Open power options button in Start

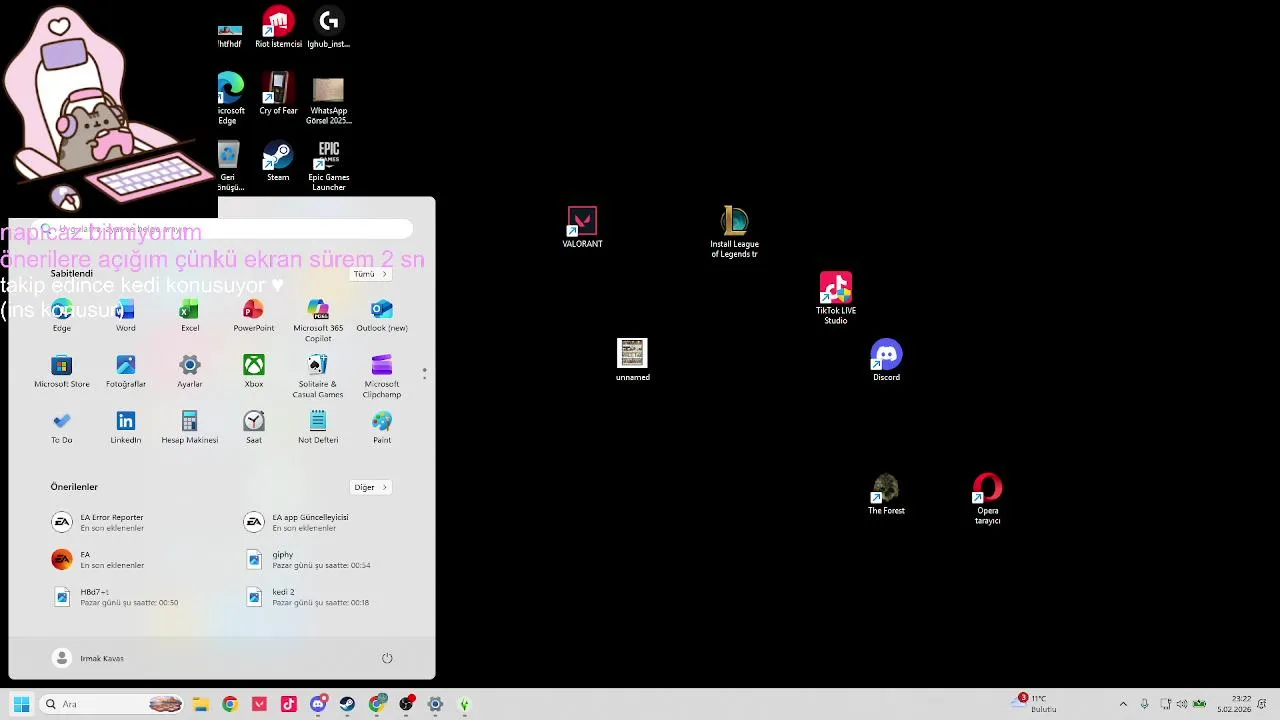(x=387, y=658)
